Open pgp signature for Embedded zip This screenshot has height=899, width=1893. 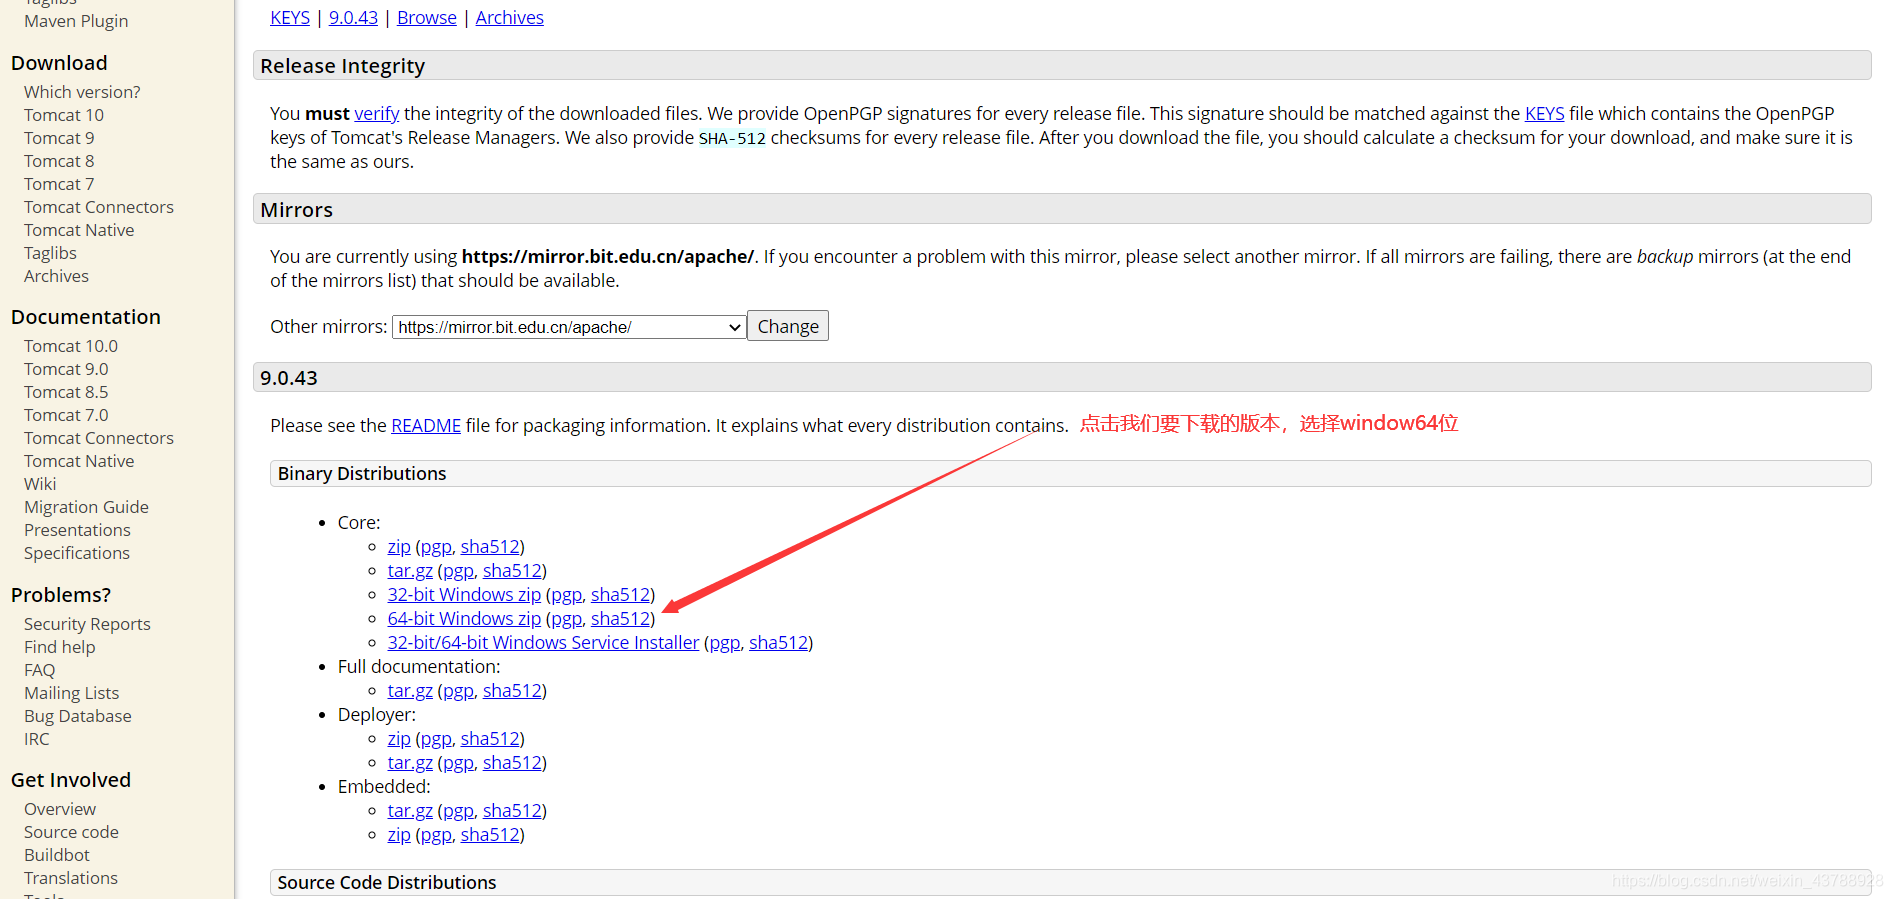coord(436,835)
